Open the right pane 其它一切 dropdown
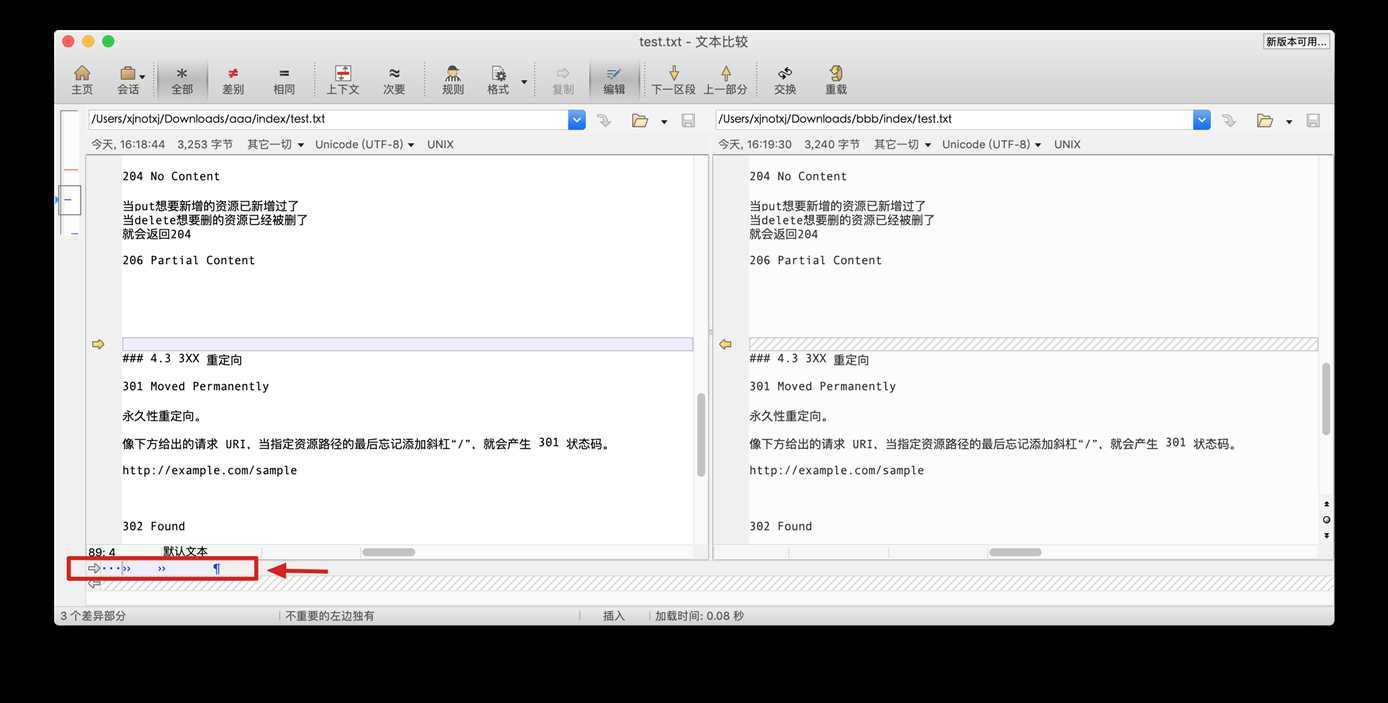 click(902, 144)
